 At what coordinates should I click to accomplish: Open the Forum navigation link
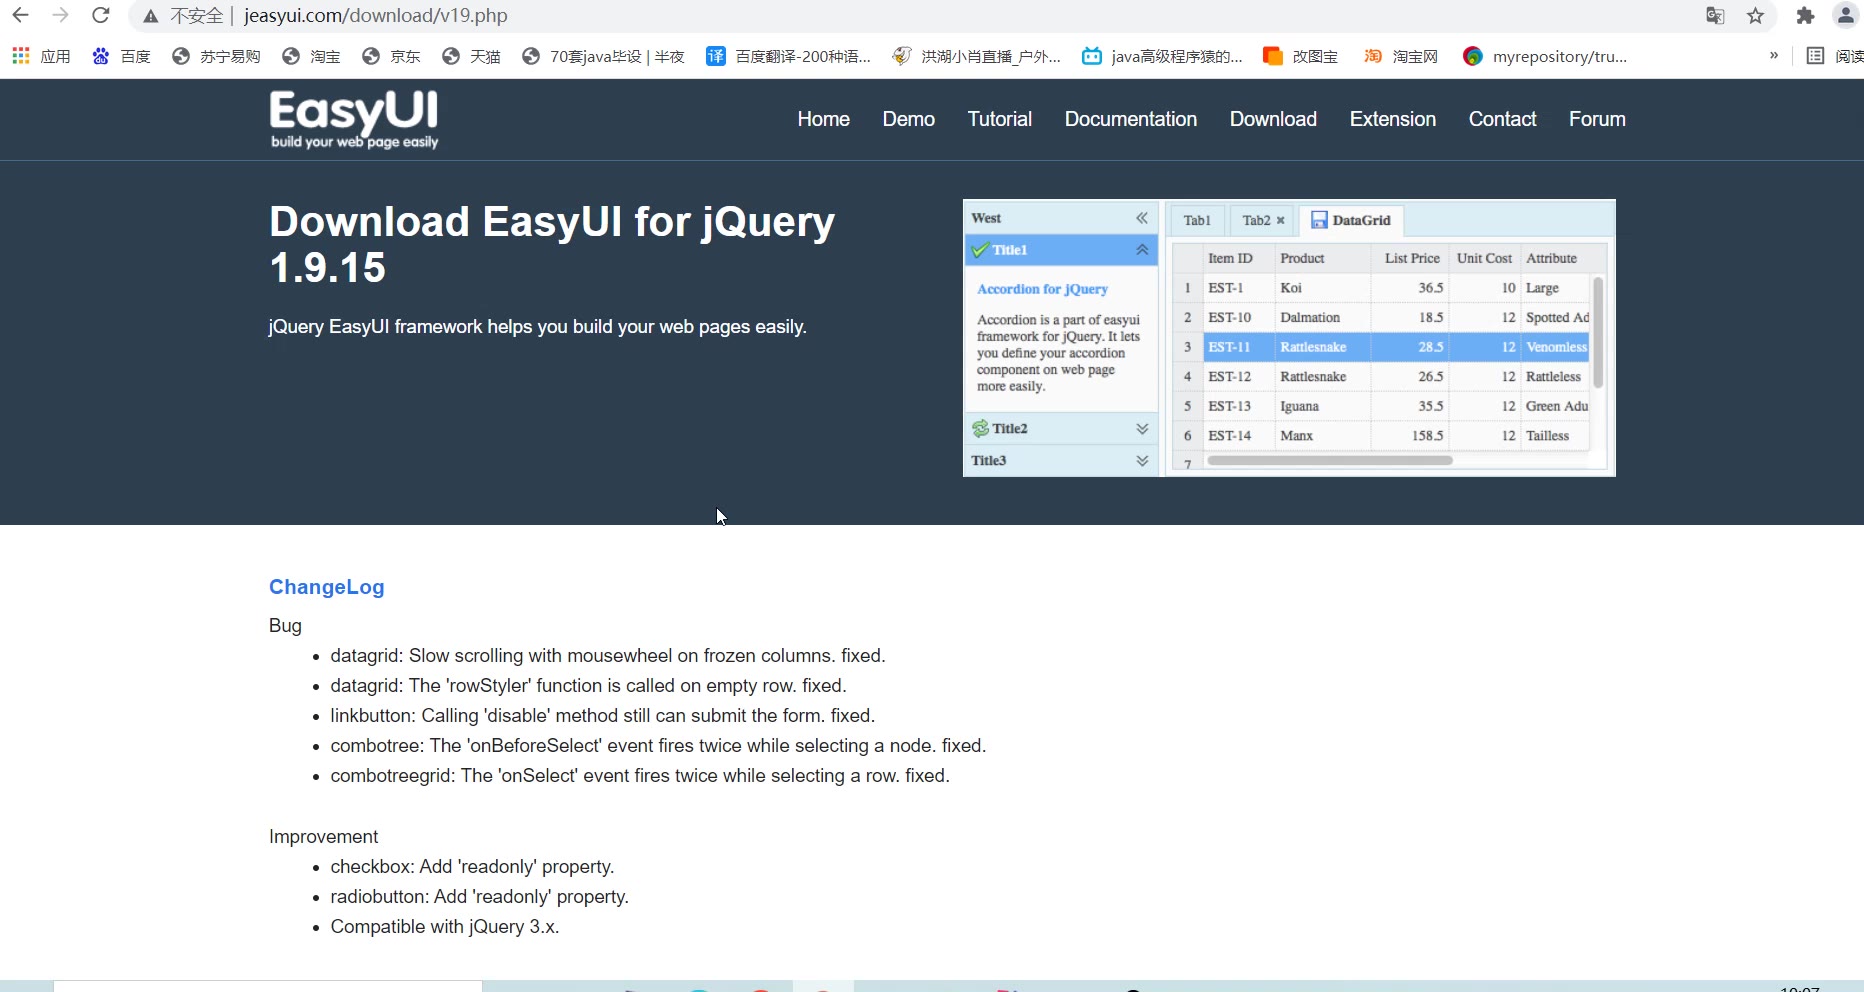tap(1597, 119)
